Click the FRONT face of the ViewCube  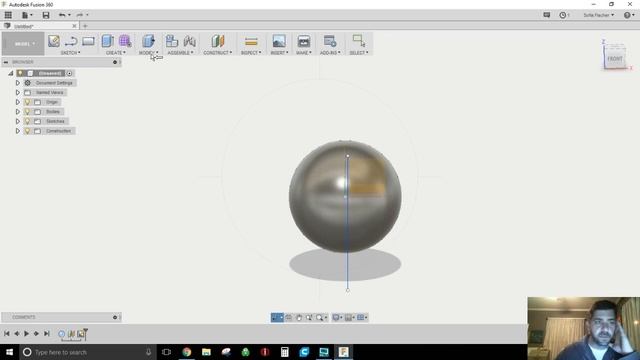coord(615,58)
